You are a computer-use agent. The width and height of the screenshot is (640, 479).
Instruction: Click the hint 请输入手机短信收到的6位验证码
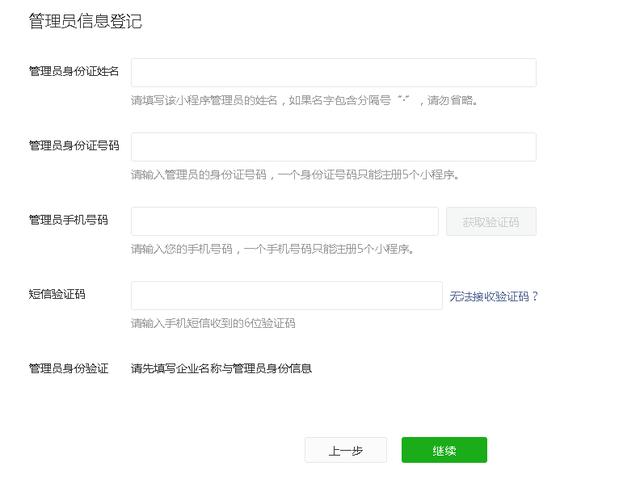click(x=213, y=324)
